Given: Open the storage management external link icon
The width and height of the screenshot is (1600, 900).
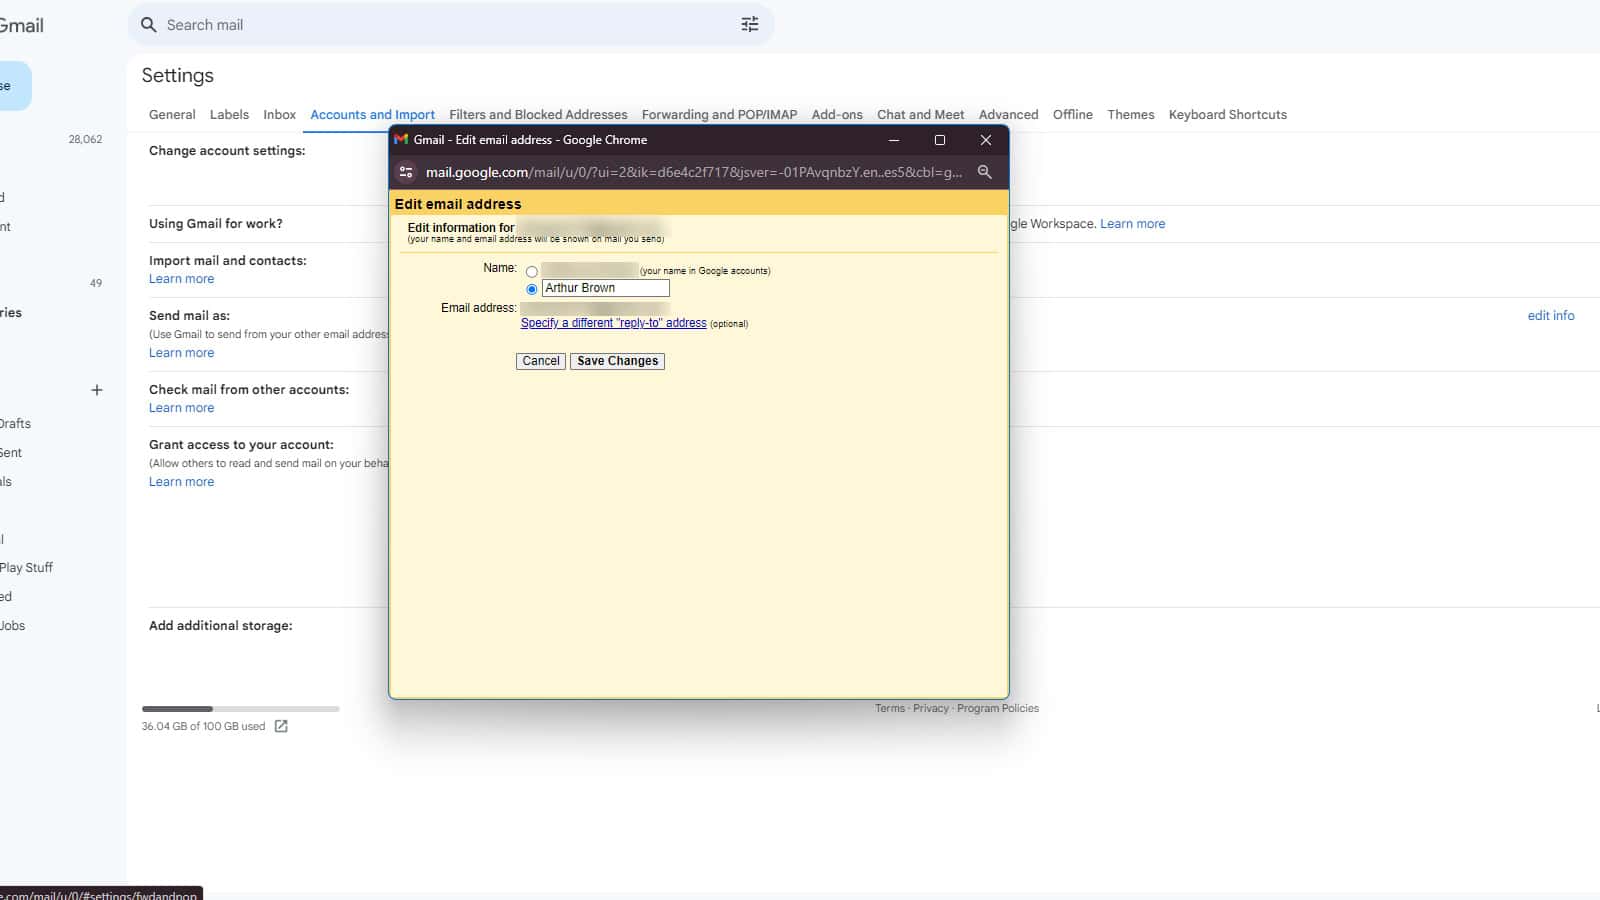Looking at the screenshot, I should tap(281, 726).
